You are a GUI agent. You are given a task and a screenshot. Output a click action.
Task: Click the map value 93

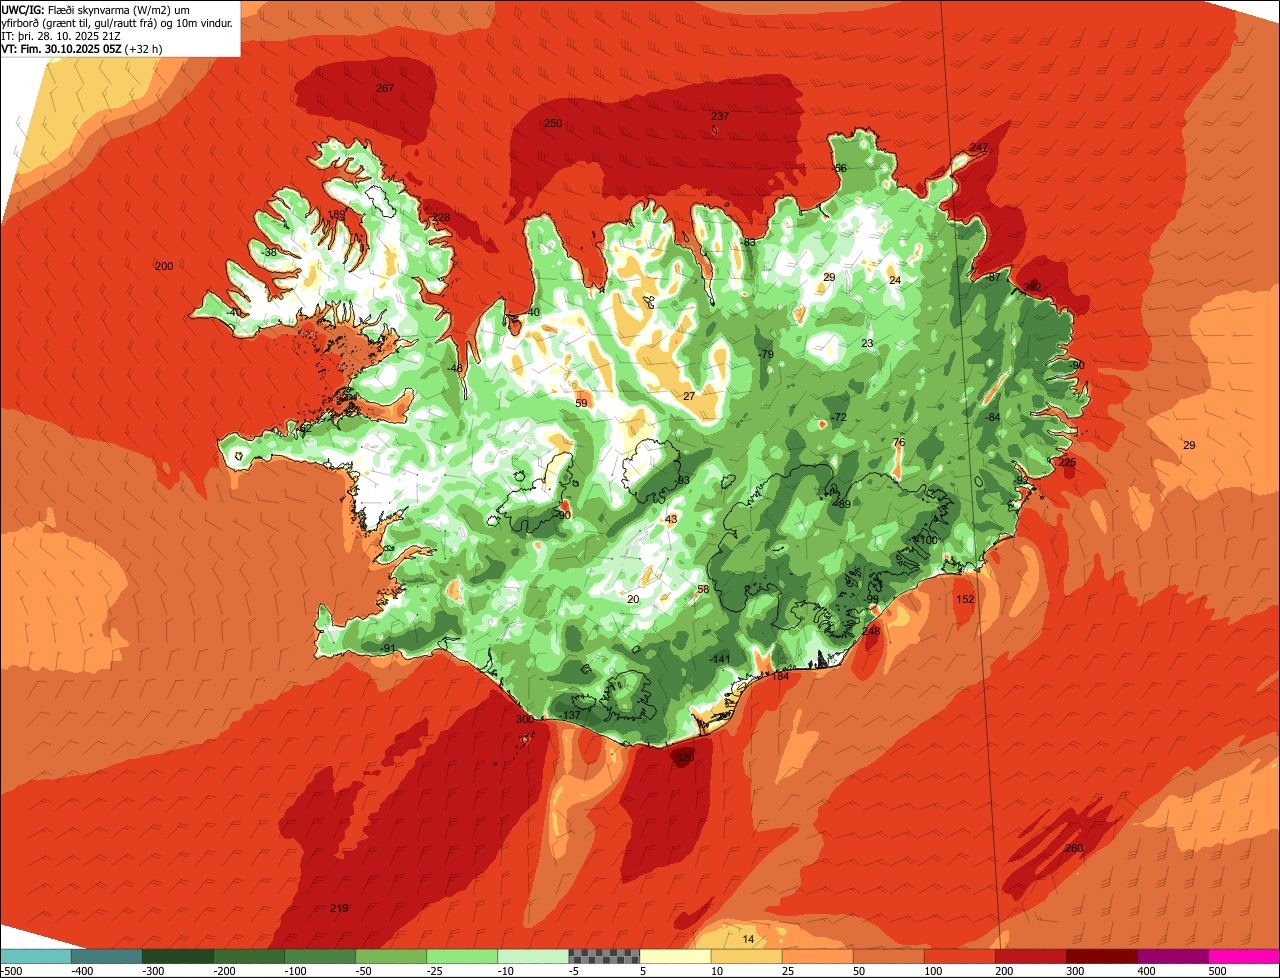click(683, 481)
